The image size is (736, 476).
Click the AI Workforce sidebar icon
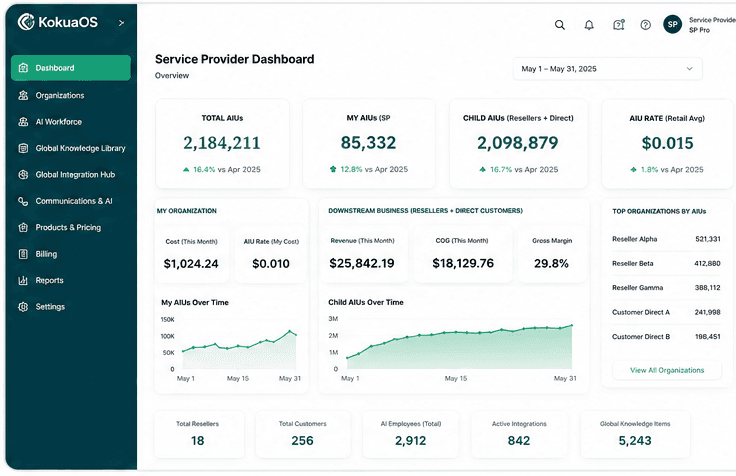[x=23, y=122]
